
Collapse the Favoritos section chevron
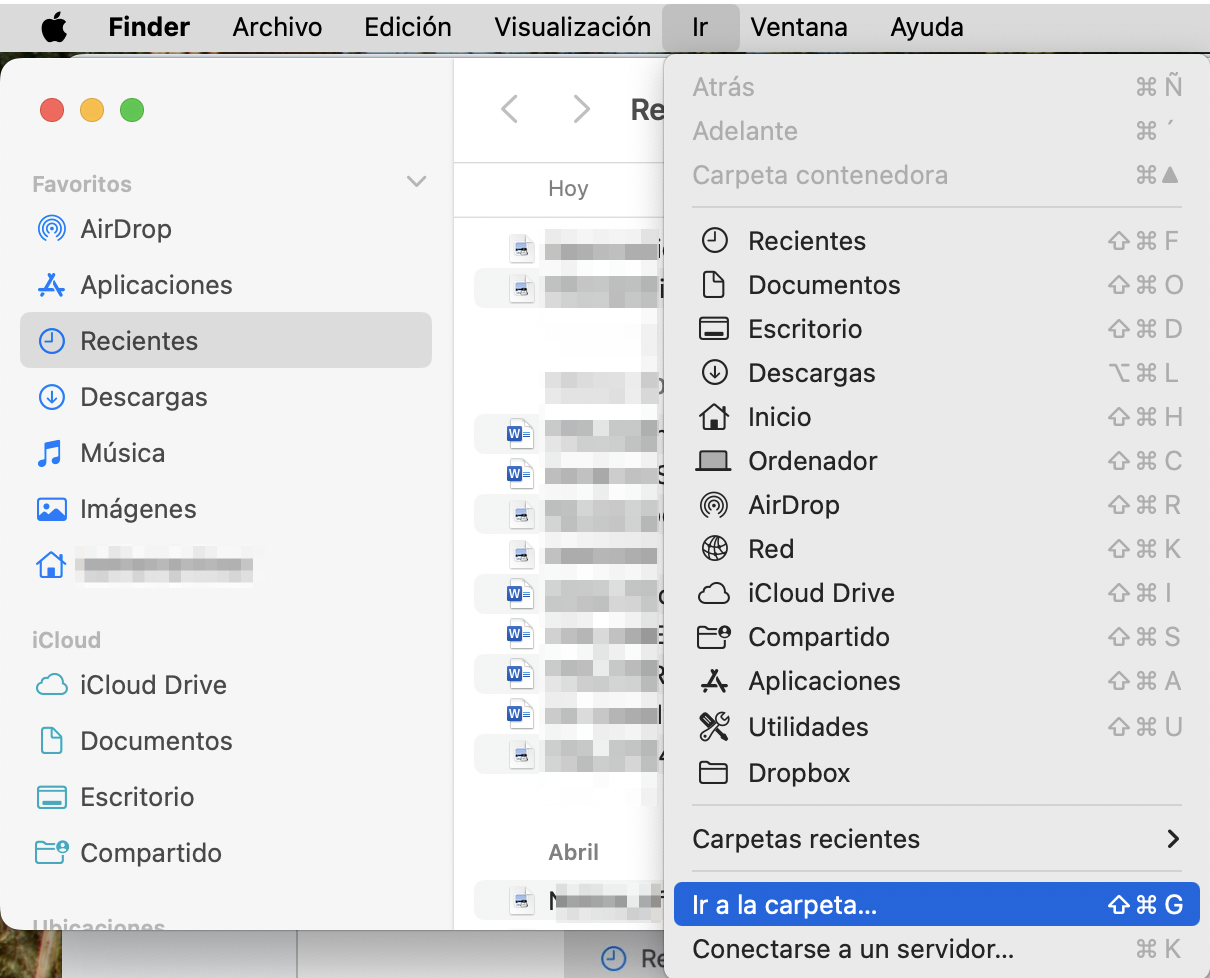416,182
